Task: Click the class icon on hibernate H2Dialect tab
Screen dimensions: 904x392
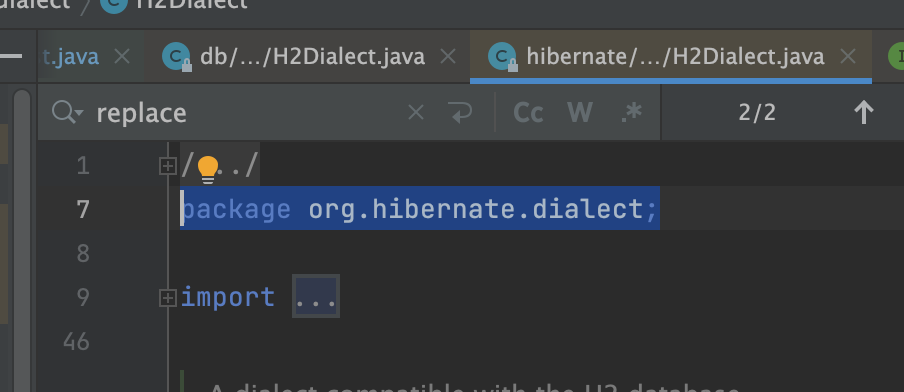Action: coord(502,57)
